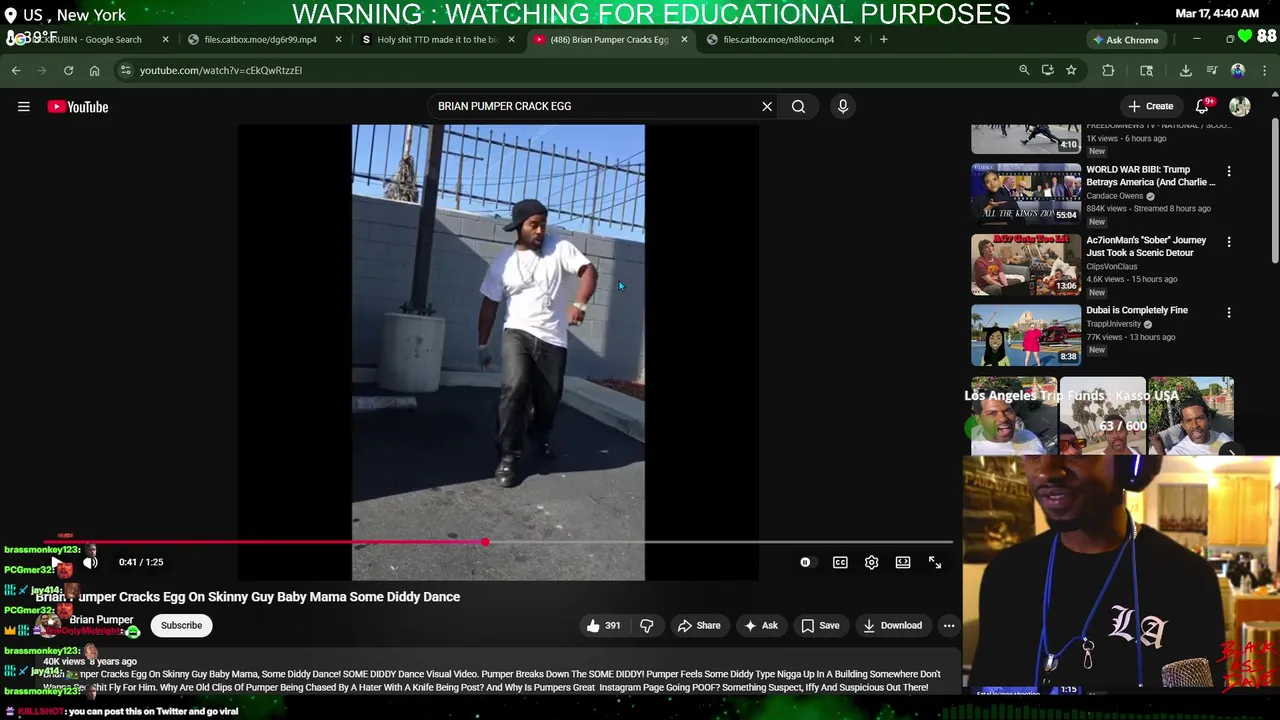Subscribe to Brian Pumper channel
Image resolution: width=1280 pixels, height=720 pixels.
click(181, 625)
